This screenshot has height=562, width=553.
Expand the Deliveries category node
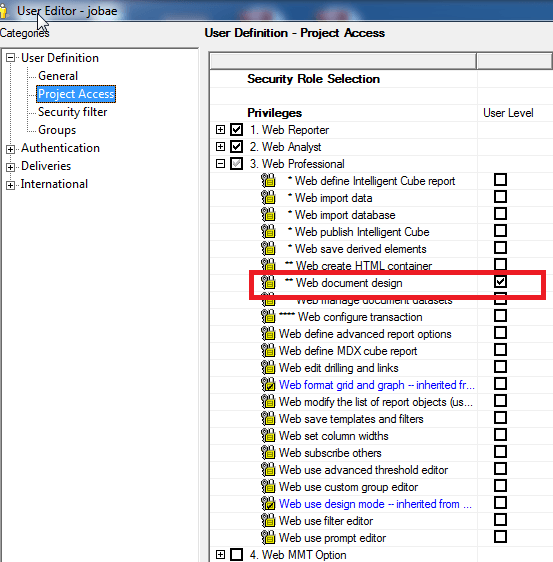pos(10,167)
